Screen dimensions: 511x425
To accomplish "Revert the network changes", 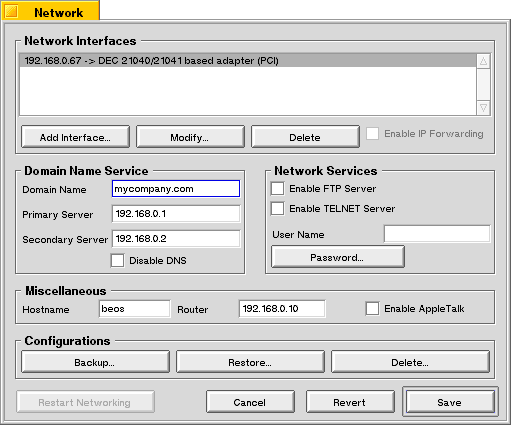I will coord(350,402).
